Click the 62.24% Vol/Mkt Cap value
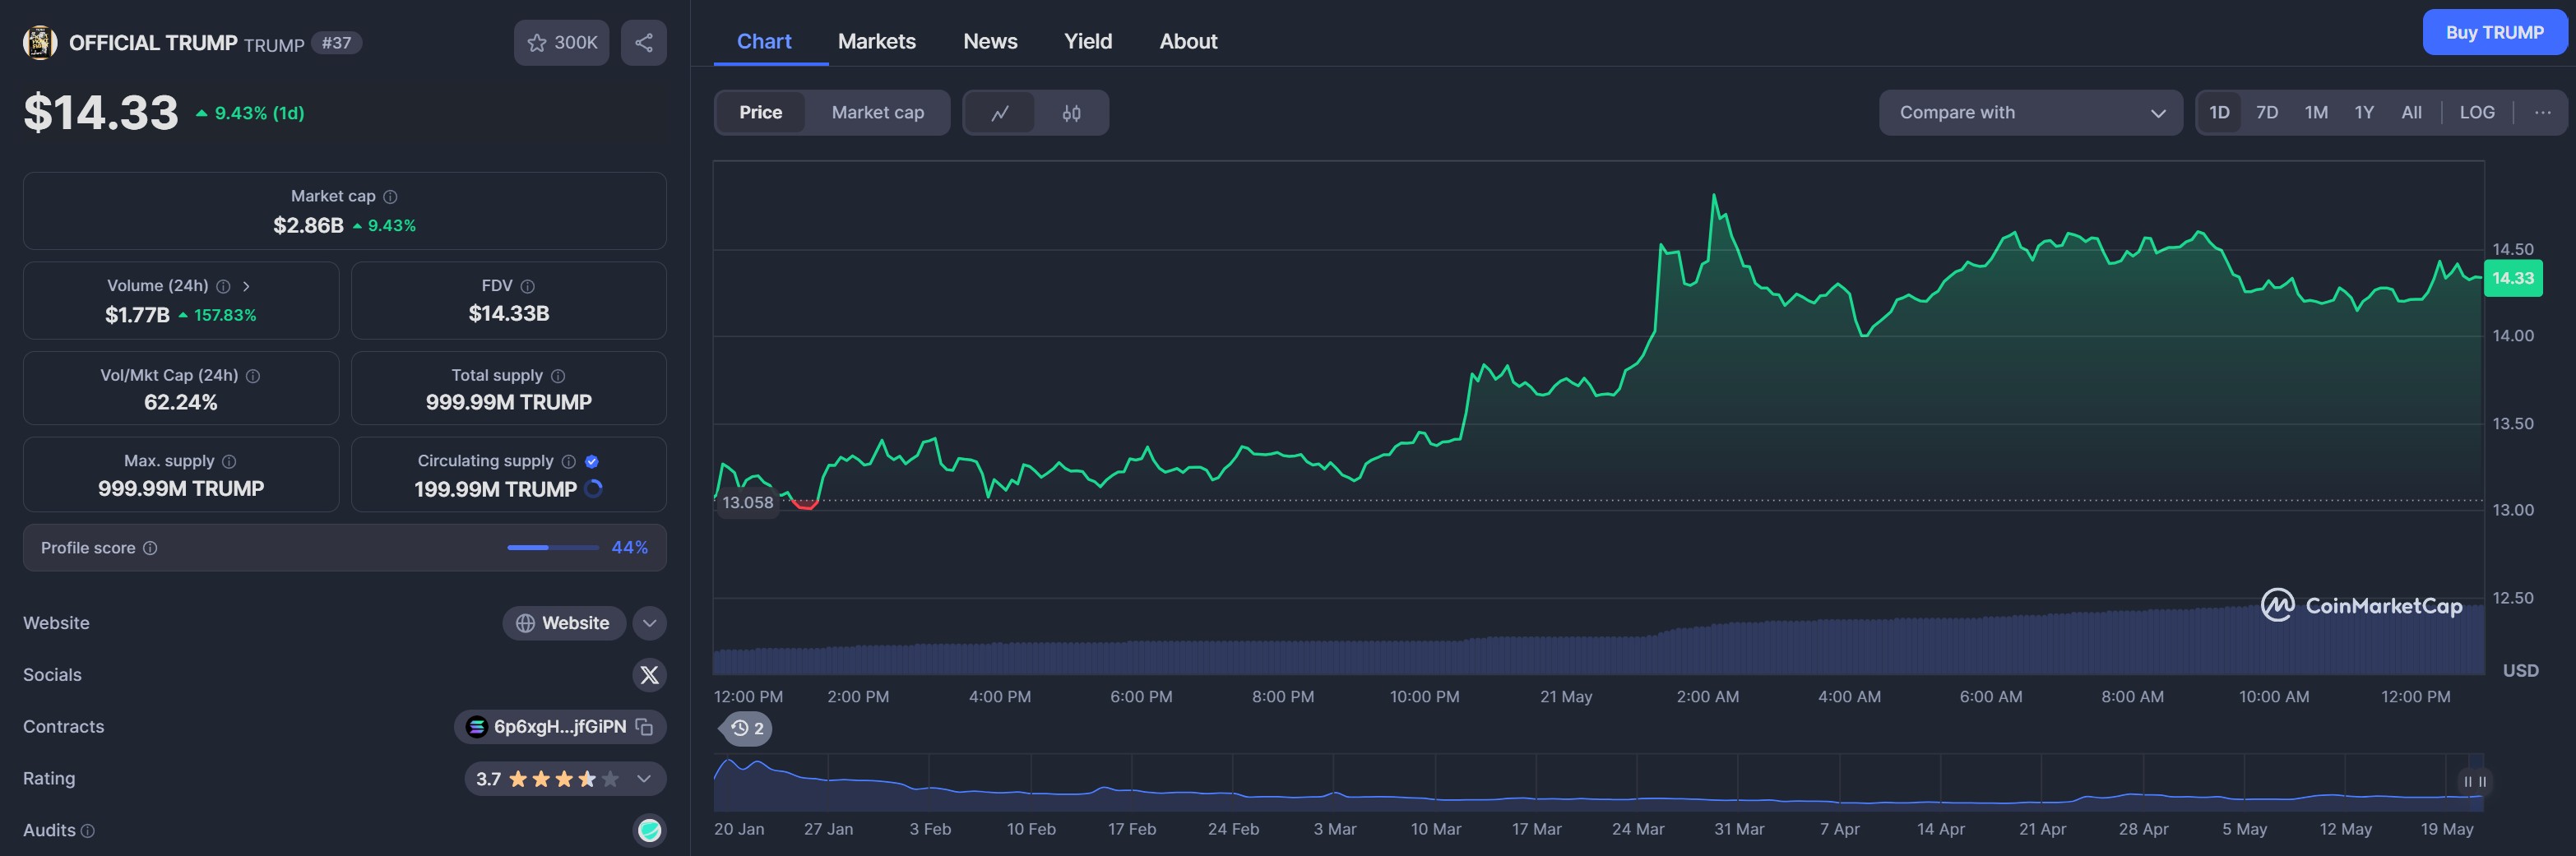2576x856 pixels. pyautogui.click(x=181, y=403)
